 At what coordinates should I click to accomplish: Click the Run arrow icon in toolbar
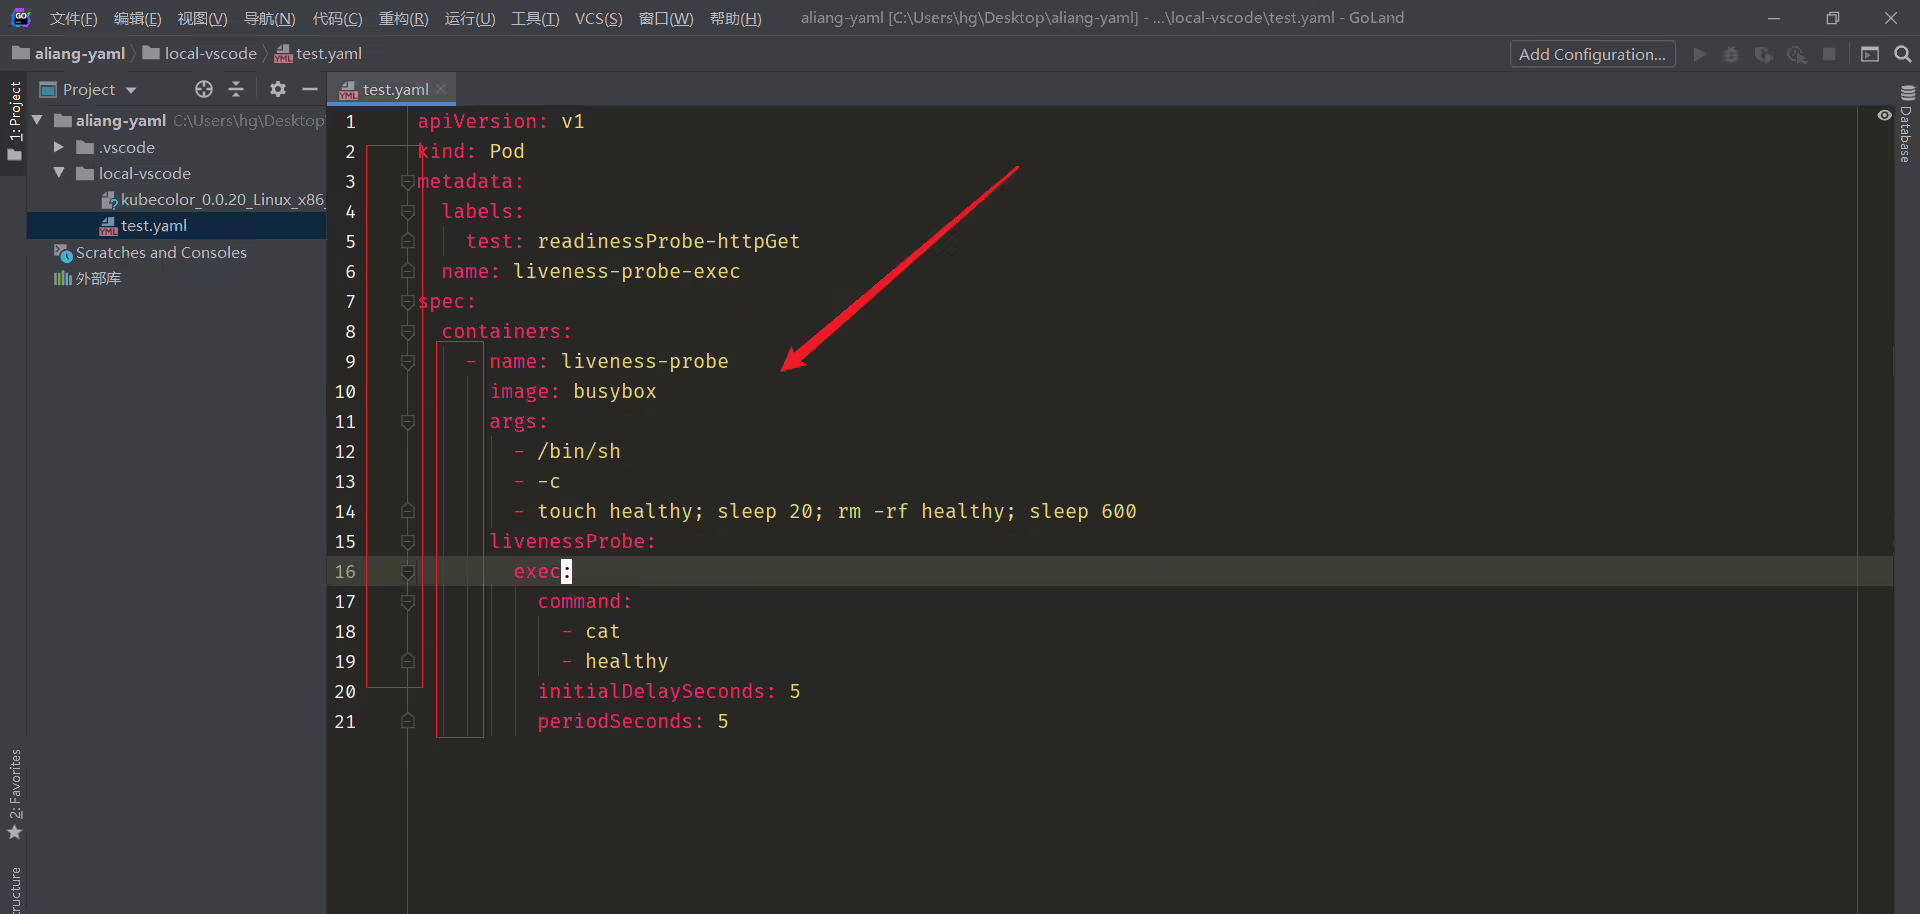[x=1699, y=54]
